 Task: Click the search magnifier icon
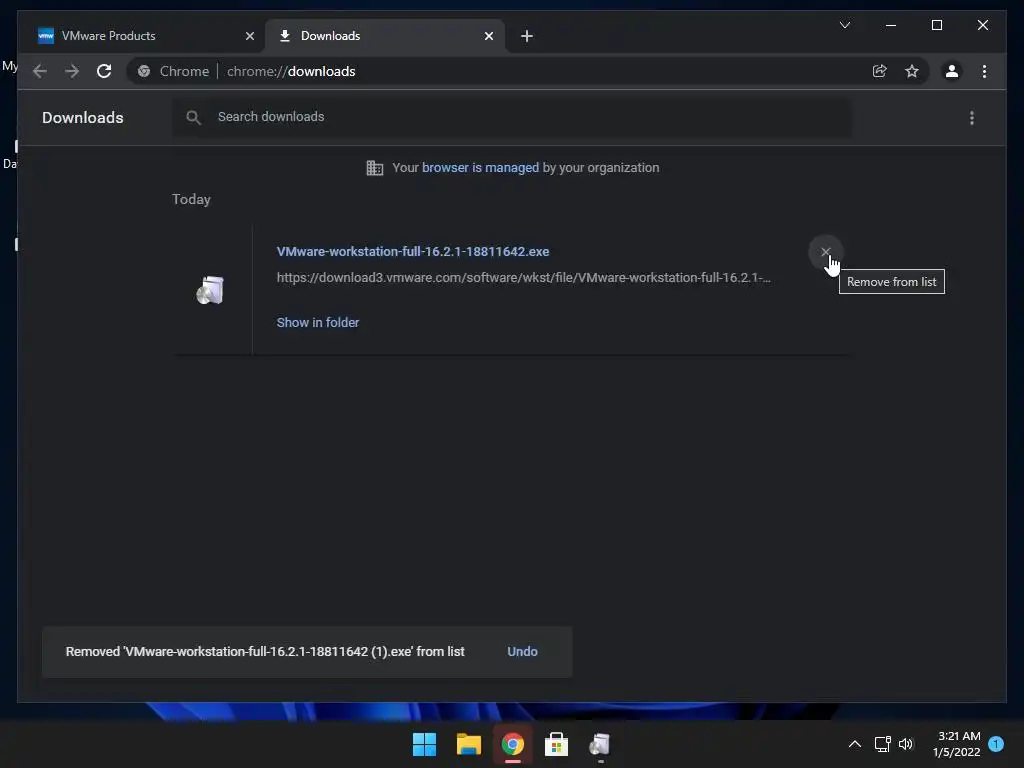tap(193, 117)
